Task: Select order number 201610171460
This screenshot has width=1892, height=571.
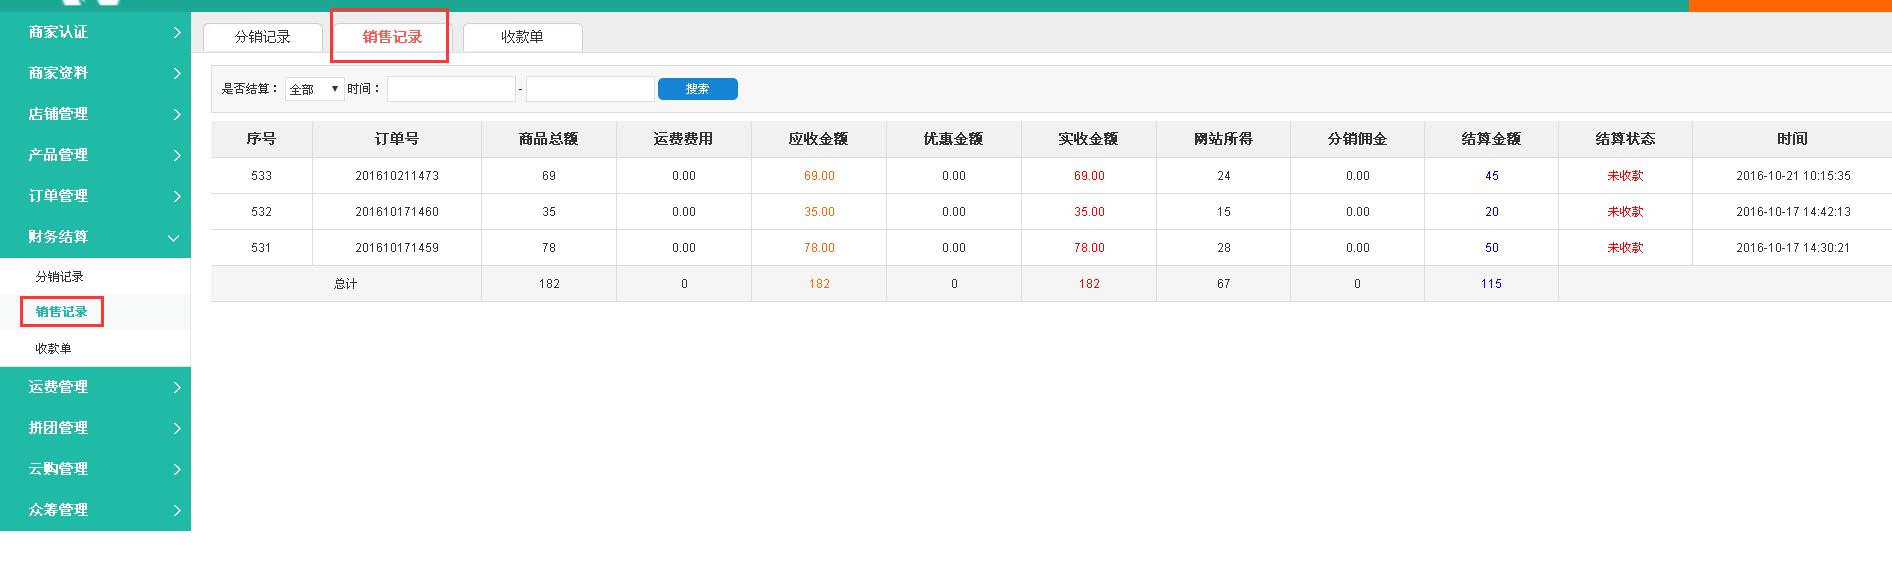Action: click(397, 212)
